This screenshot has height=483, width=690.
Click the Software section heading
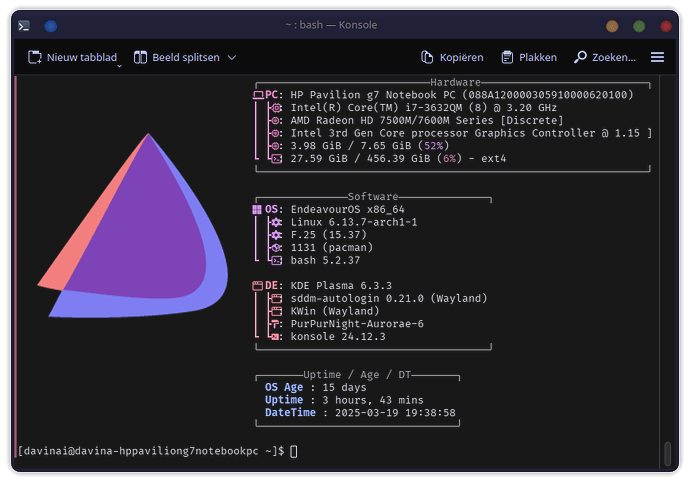pyautogui.click(x=373, y=197)
